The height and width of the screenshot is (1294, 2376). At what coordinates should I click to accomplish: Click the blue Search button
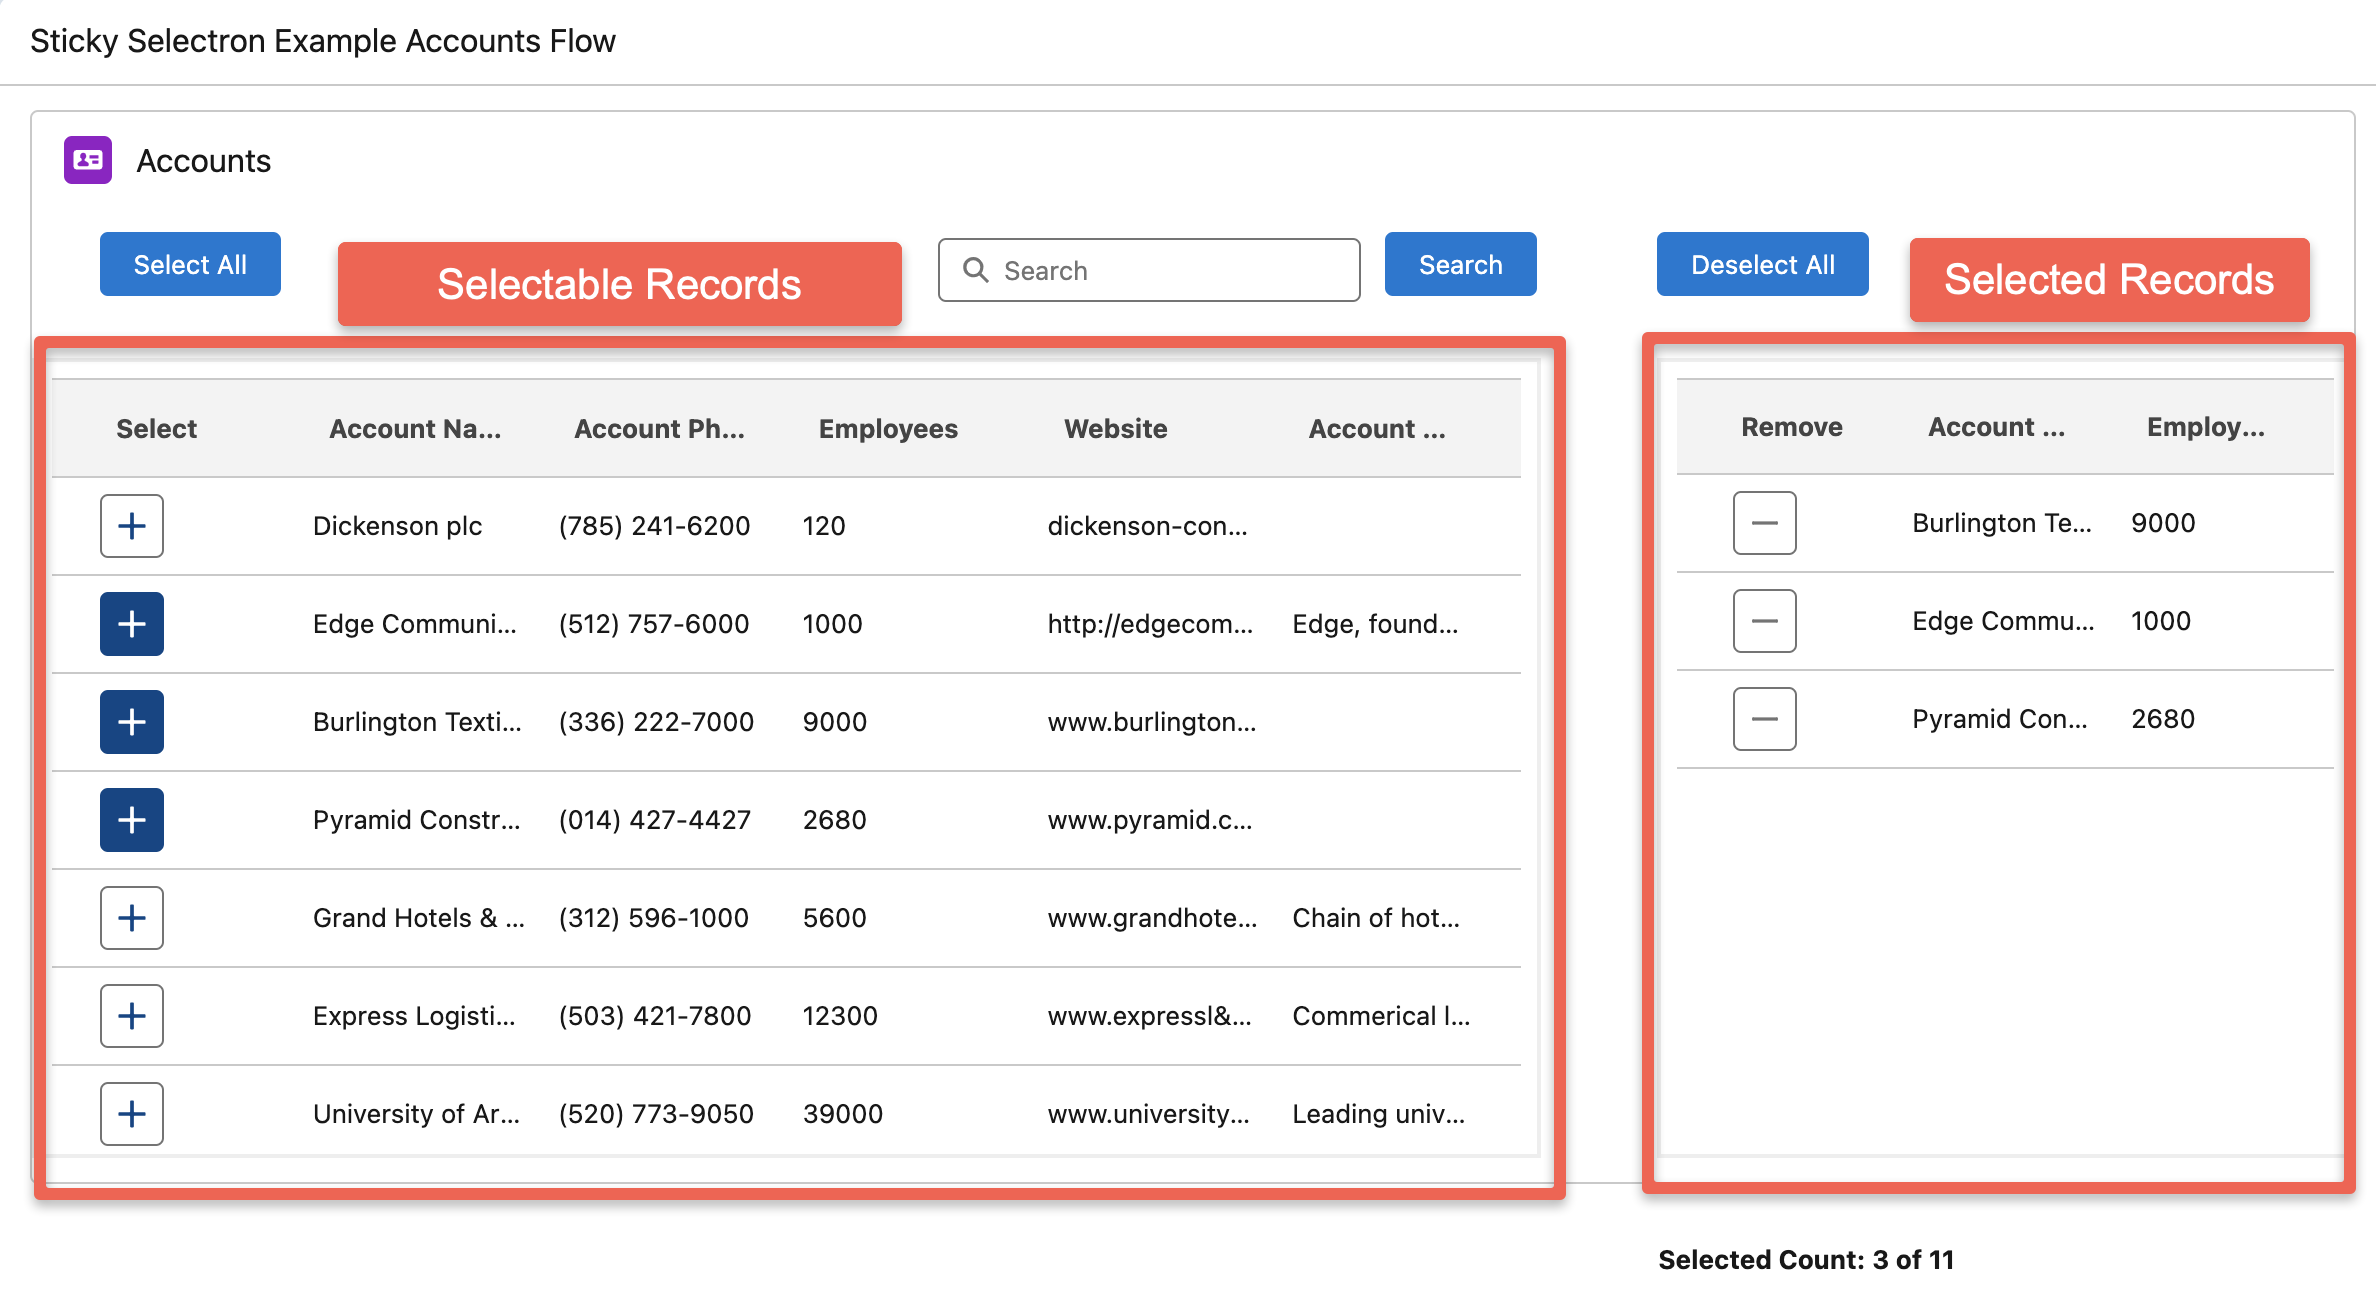click(1461, 264)
